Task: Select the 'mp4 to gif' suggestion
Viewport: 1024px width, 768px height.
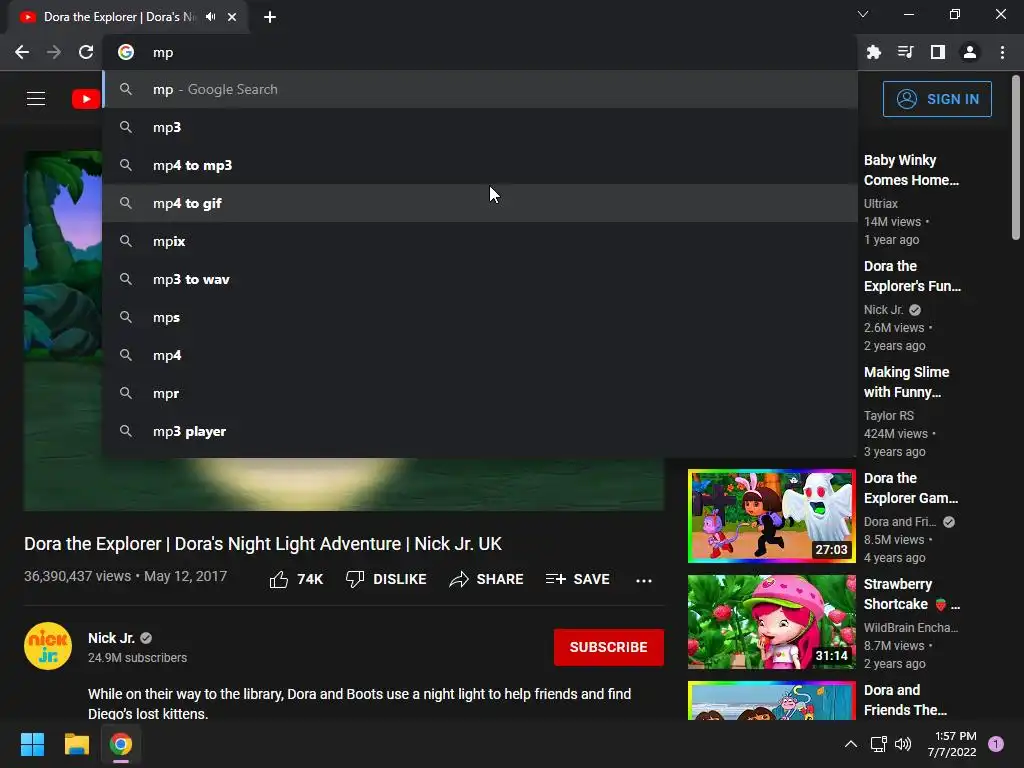Action: (x=480, y=203)
